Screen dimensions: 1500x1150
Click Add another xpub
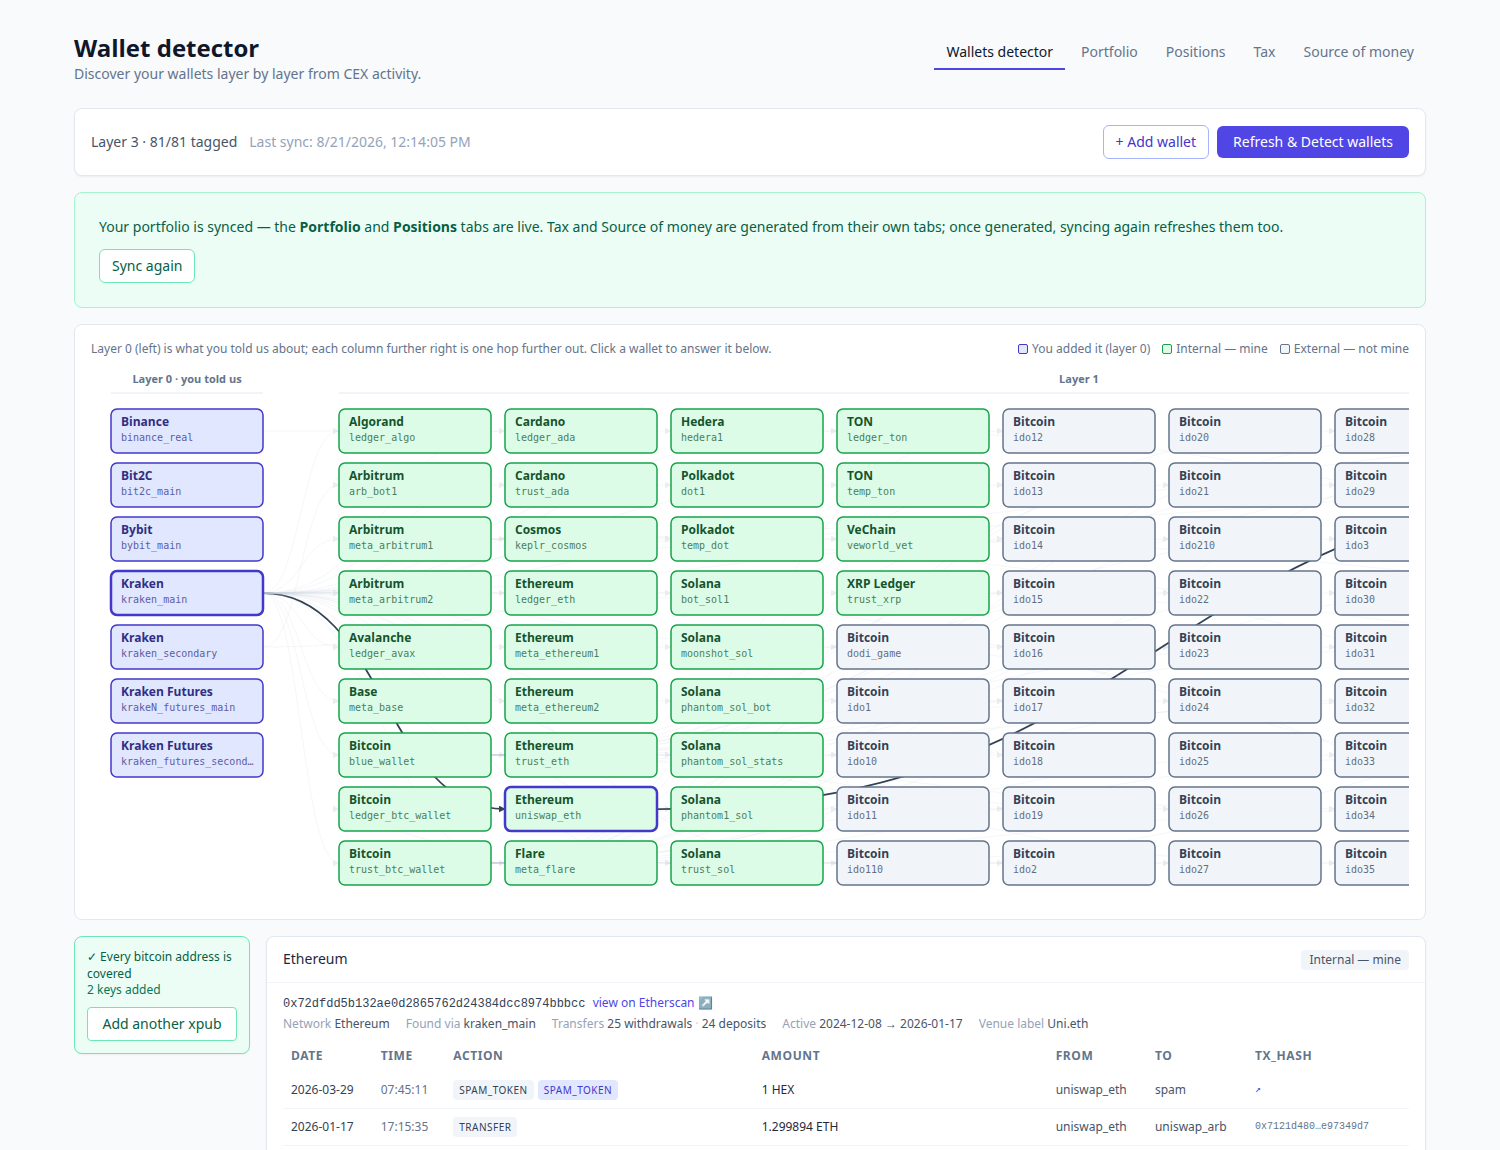[x=162, y=1024]
